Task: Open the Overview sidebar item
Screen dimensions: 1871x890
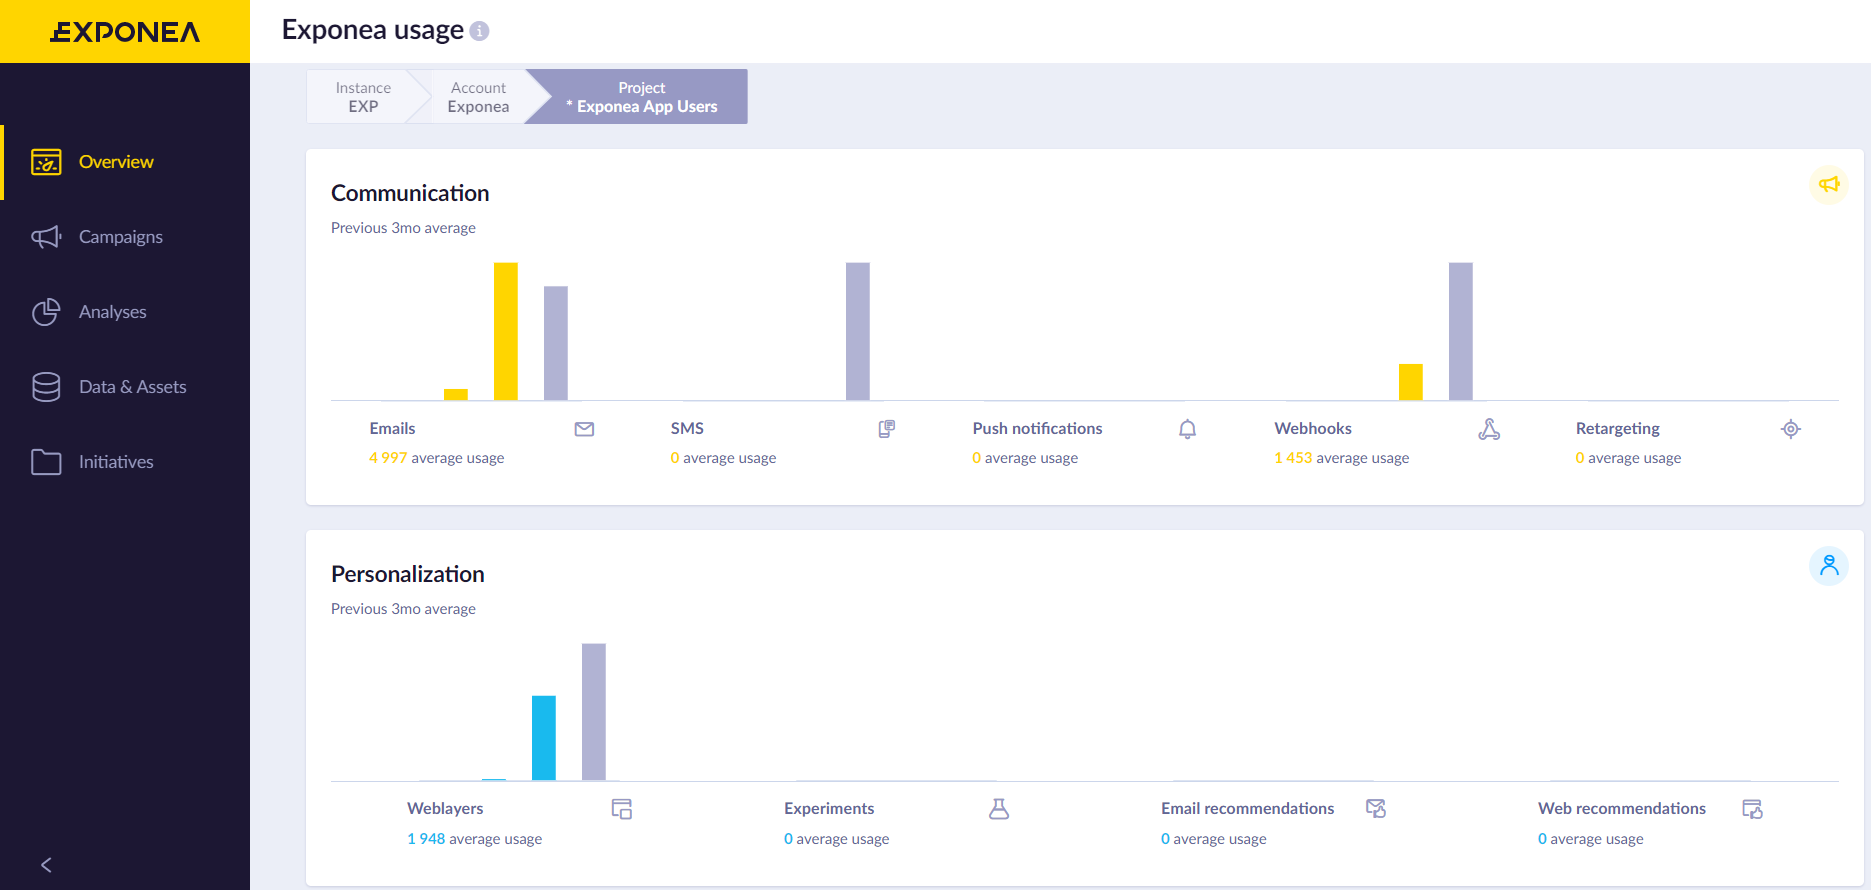Action: pos(125,162)
